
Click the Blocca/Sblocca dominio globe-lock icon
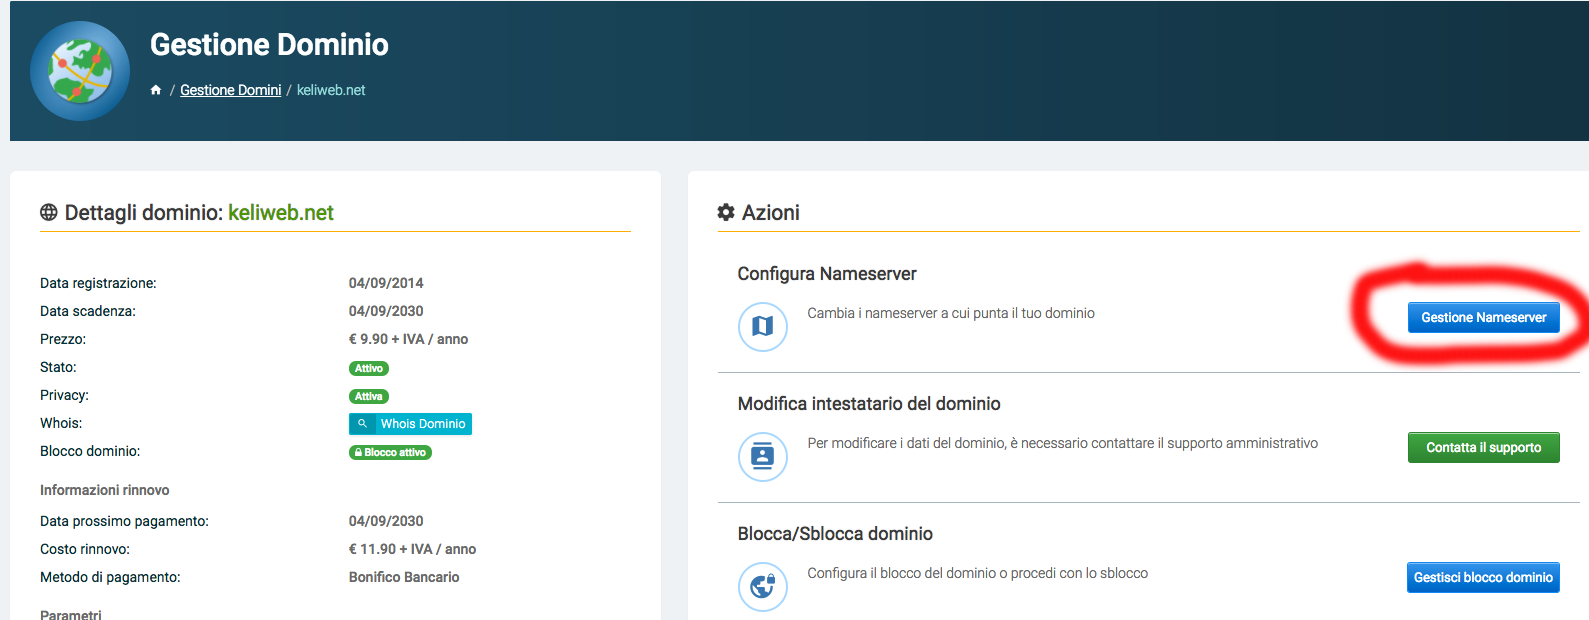[763, 587]
